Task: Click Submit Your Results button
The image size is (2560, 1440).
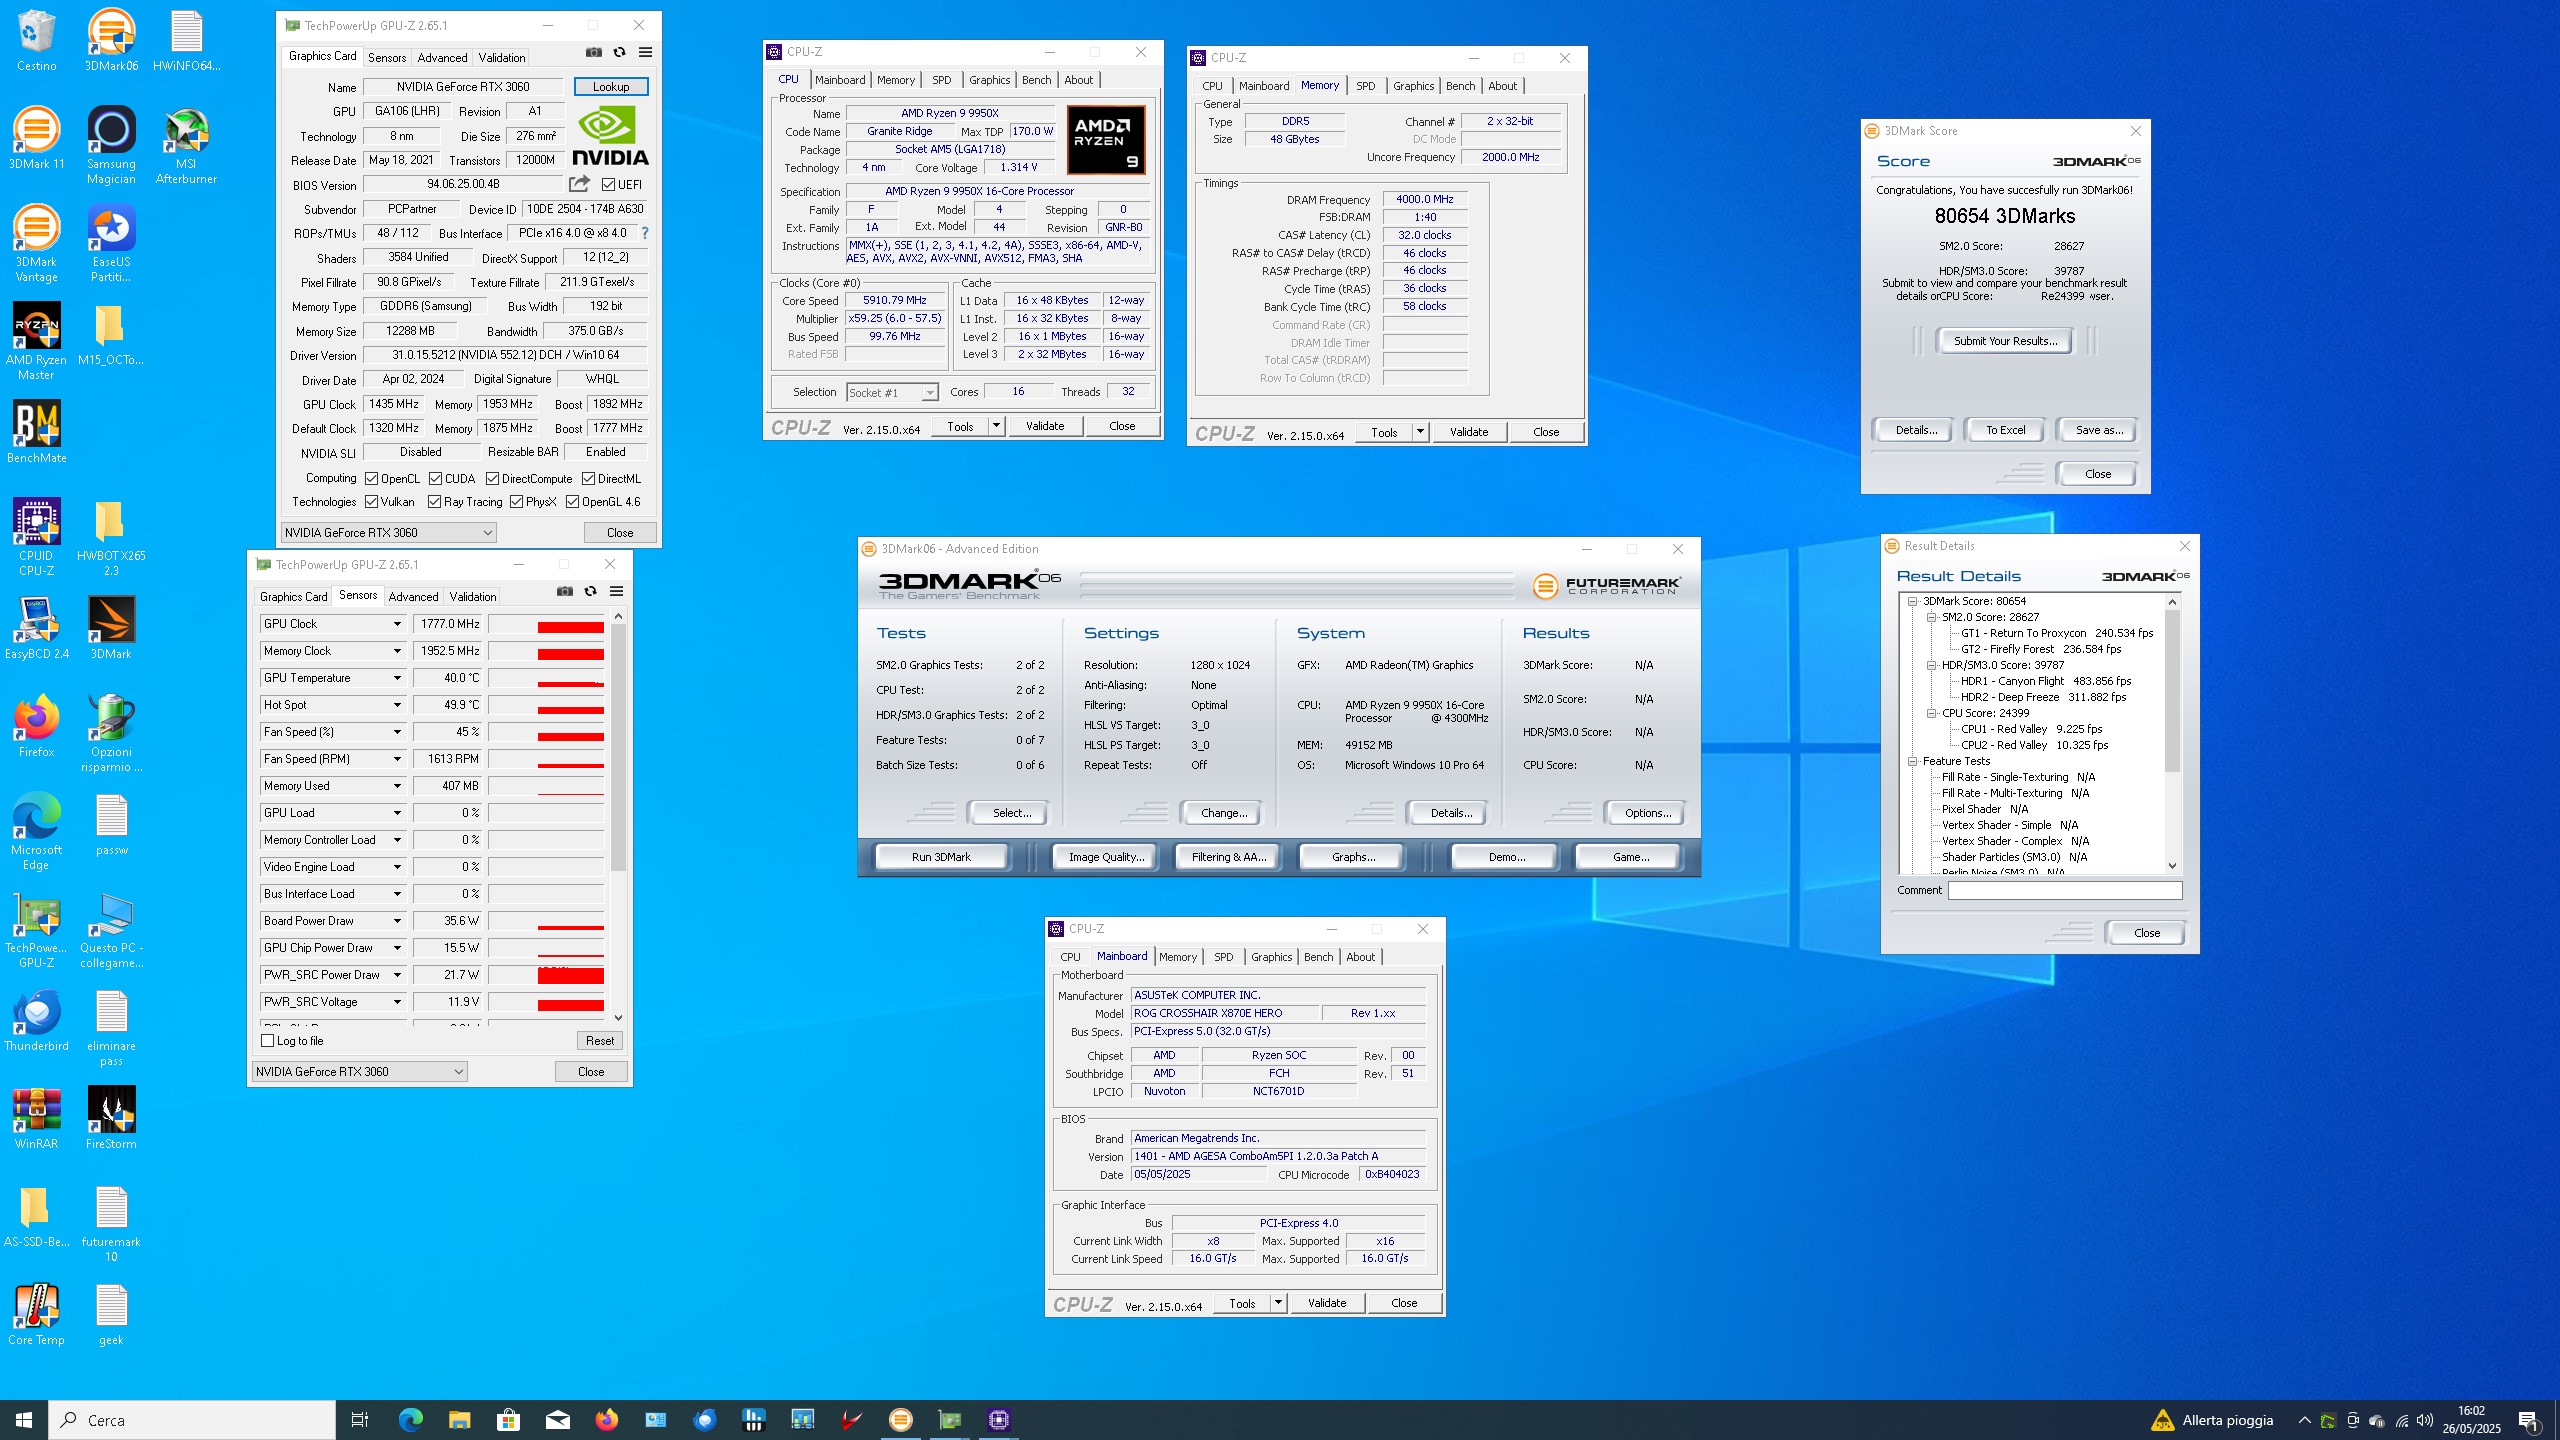Action: point(2005,341)
